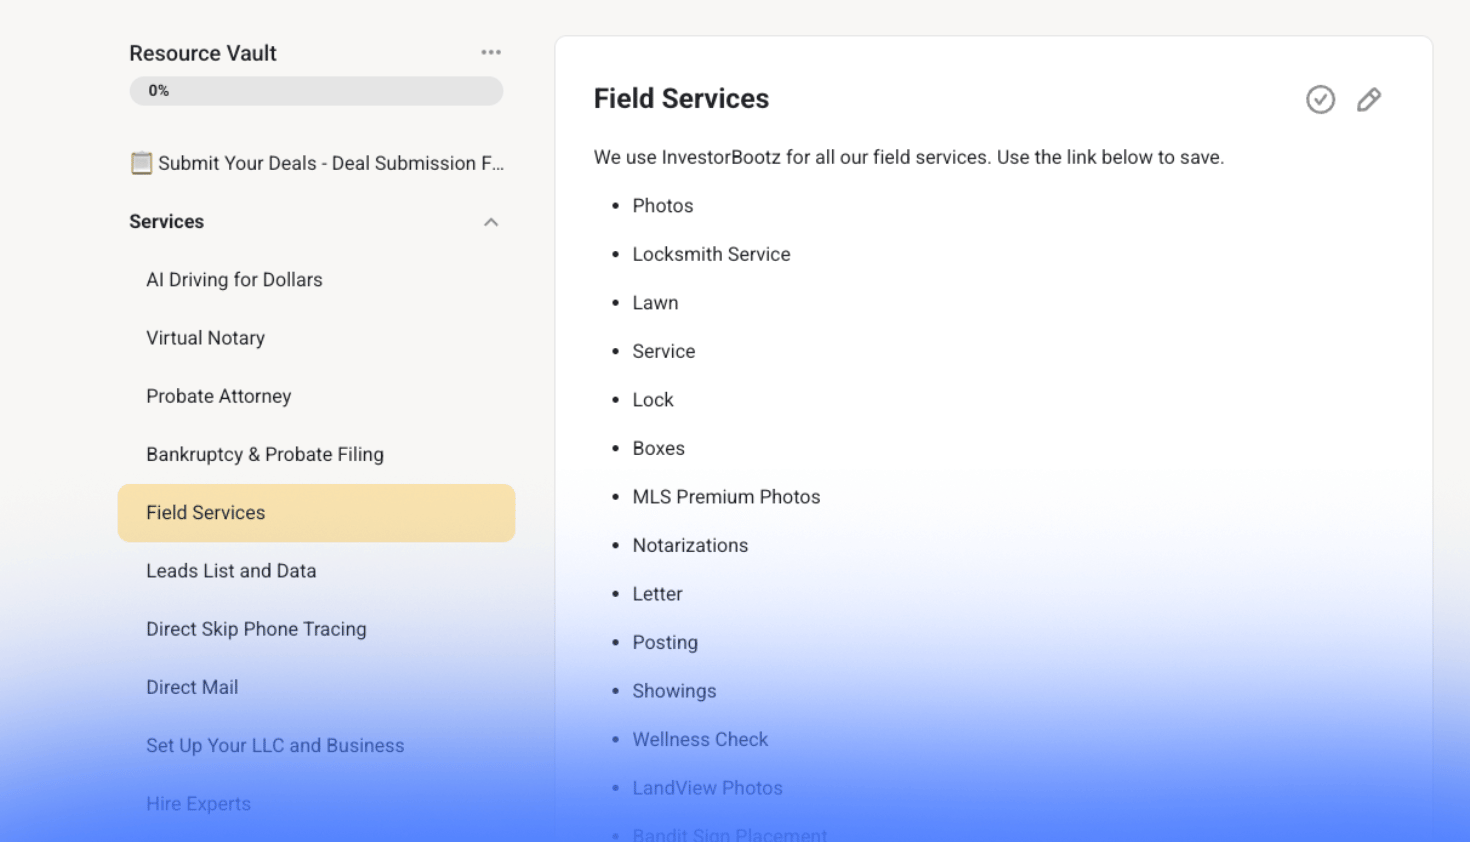Click the clipboard icon beside Submit Your Deals

click(141, 163)
